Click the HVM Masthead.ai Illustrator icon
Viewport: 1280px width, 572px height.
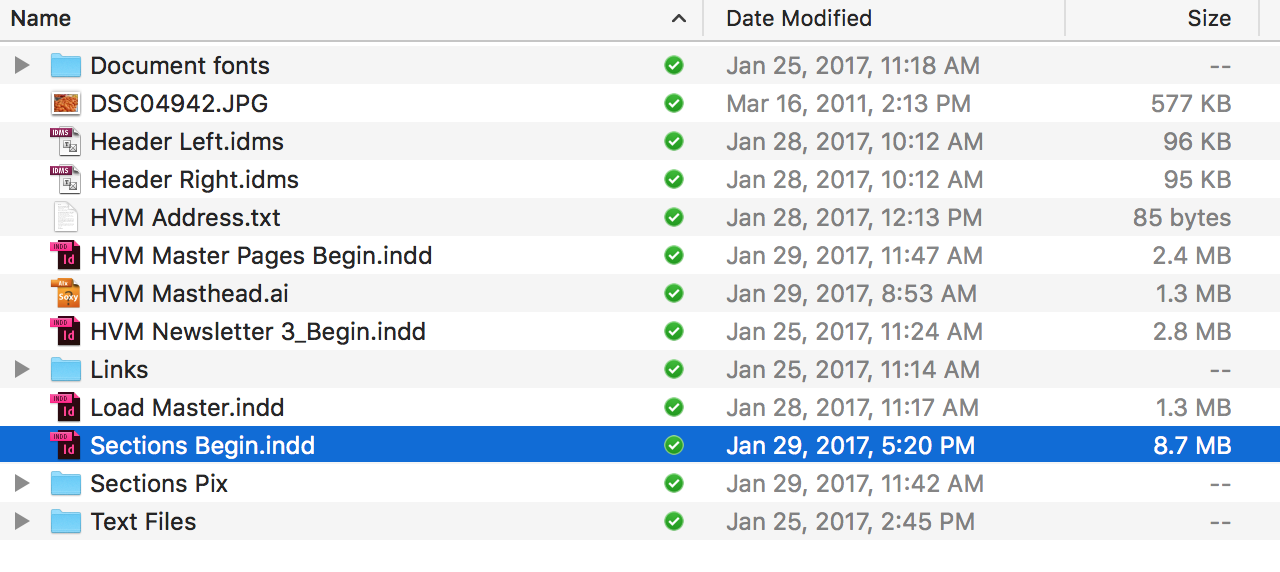[65, 294]
